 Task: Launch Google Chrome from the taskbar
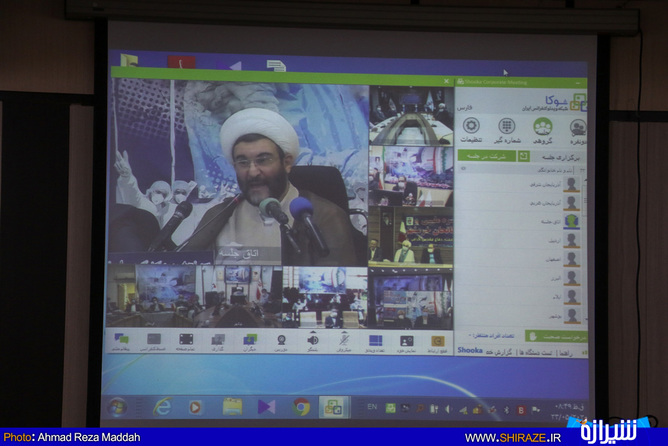[x=301, y=407]
